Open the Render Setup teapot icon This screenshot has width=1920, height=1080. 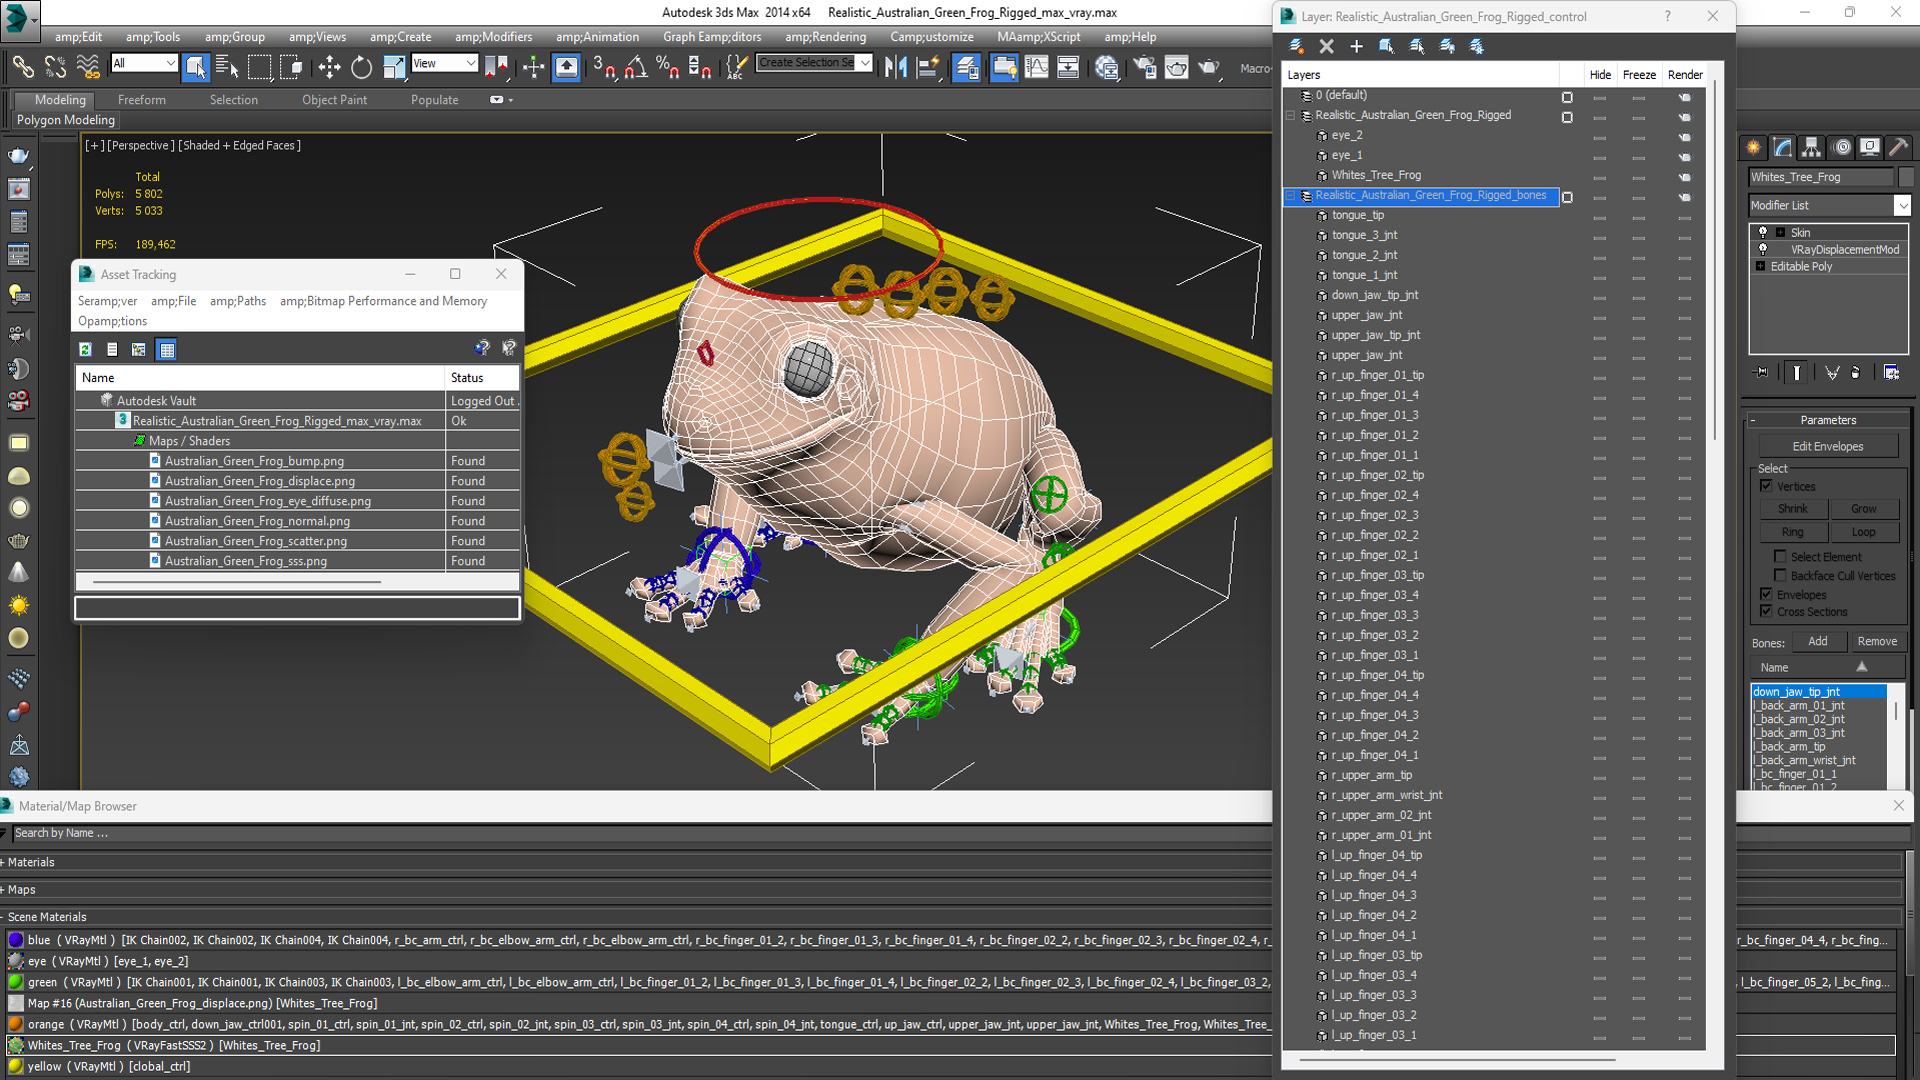click(1144, 67)
